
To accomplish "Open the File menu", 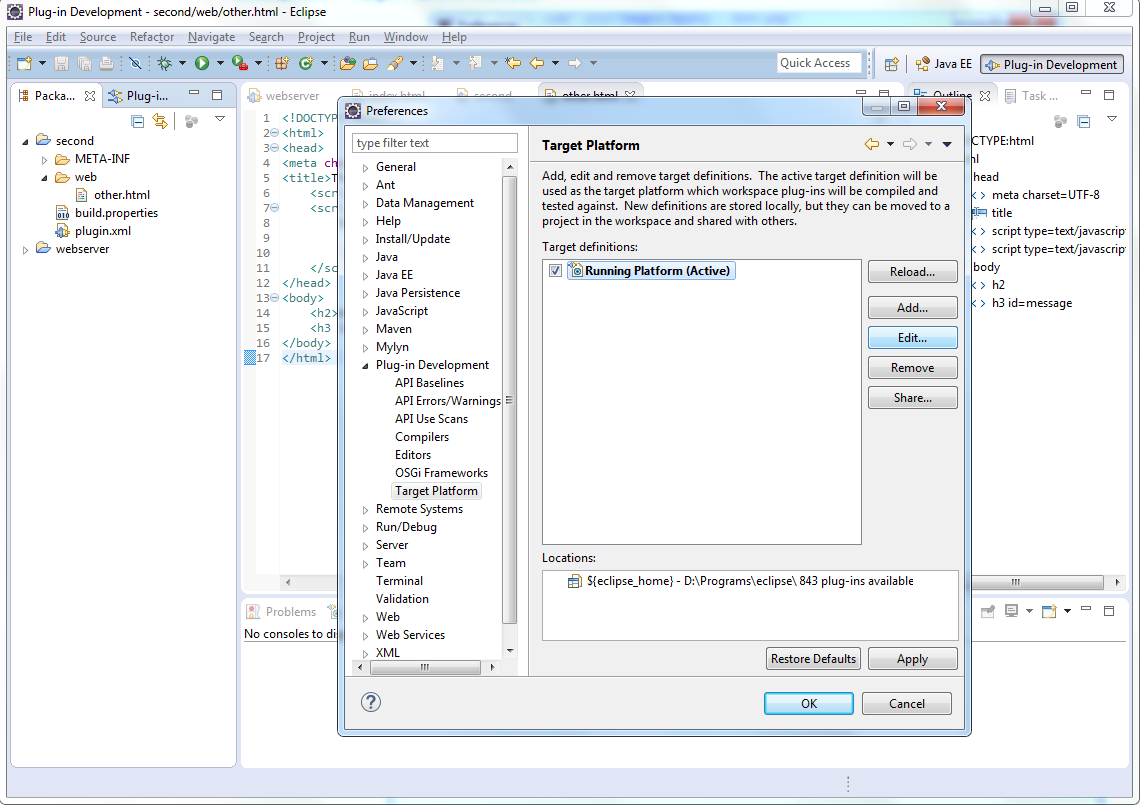I will tap(23, 36).
